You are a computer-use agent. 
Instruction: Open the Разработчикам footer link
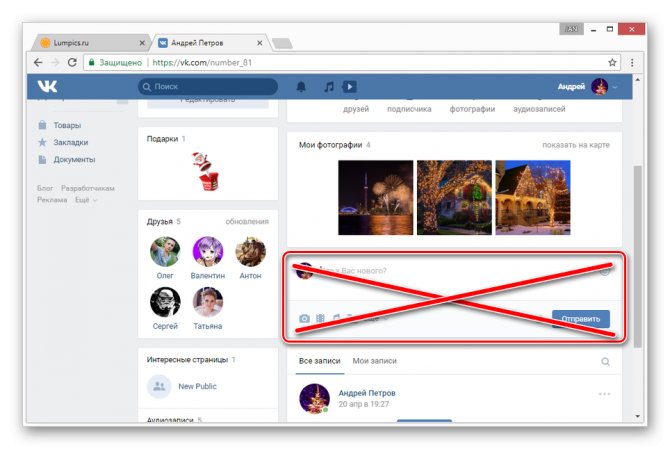tap(88, 188)
